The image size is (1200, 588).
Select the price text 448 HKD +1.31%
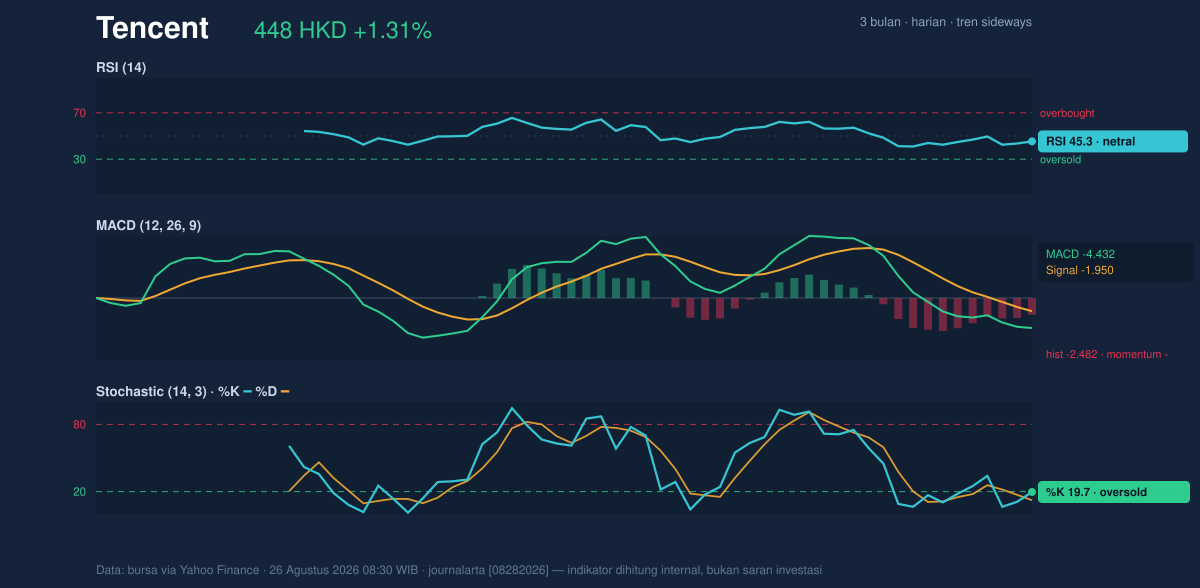[343, 31]
